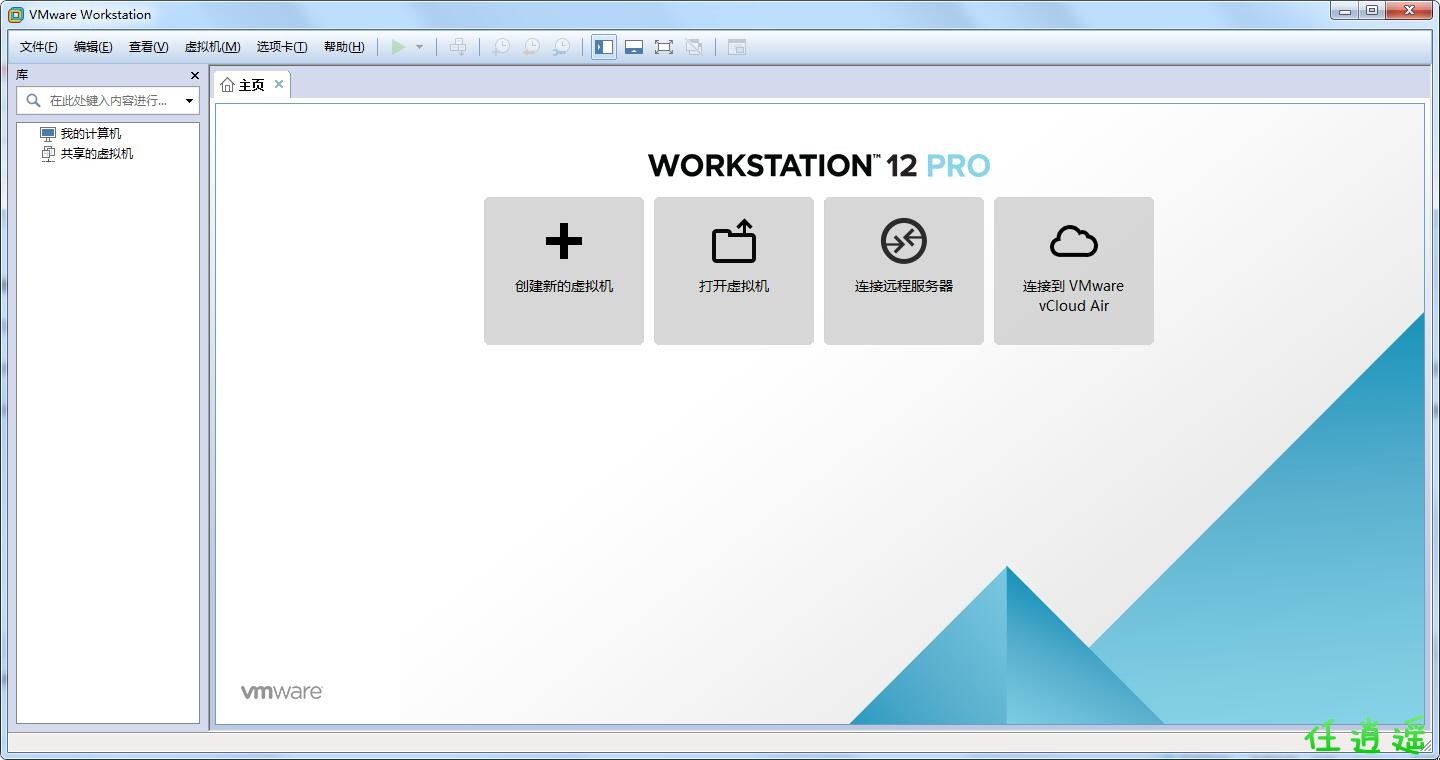This screenshot has width=1440, height=760.
Task: Open the 文件(F) menu
Action: click(39, 47)
